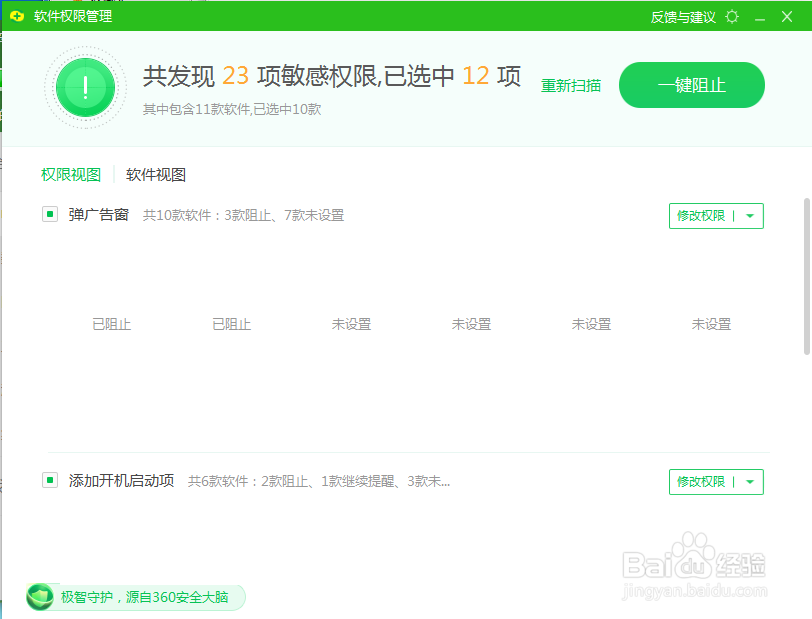The width and height of the screenshot is (812, 619).
Task: Click text 共10款软件：3款阻止、7款未设置
Action: pos(243,215)
